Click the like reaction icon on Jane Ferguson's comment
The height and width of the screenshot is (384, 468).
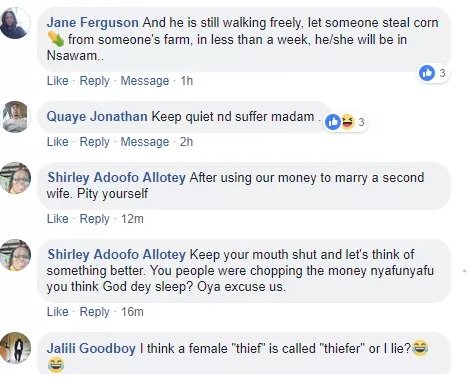coord(427,73)
